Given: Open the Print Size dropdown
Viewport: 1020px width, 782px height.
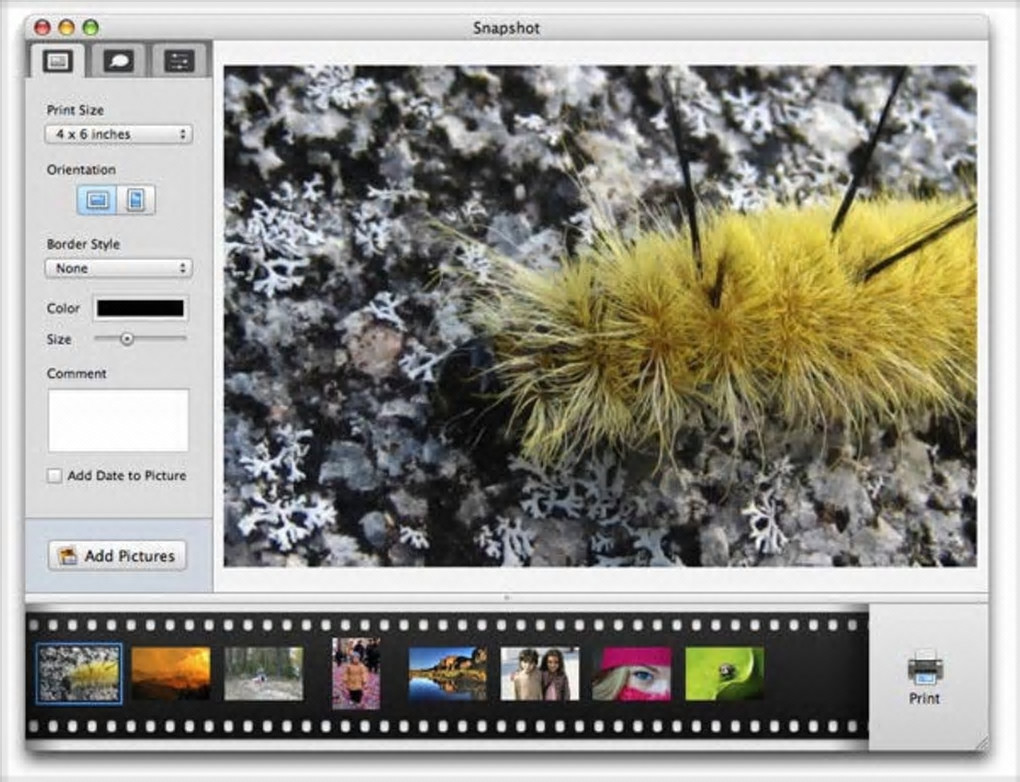Looking at the screenshot, I should [x=118, y=134].
